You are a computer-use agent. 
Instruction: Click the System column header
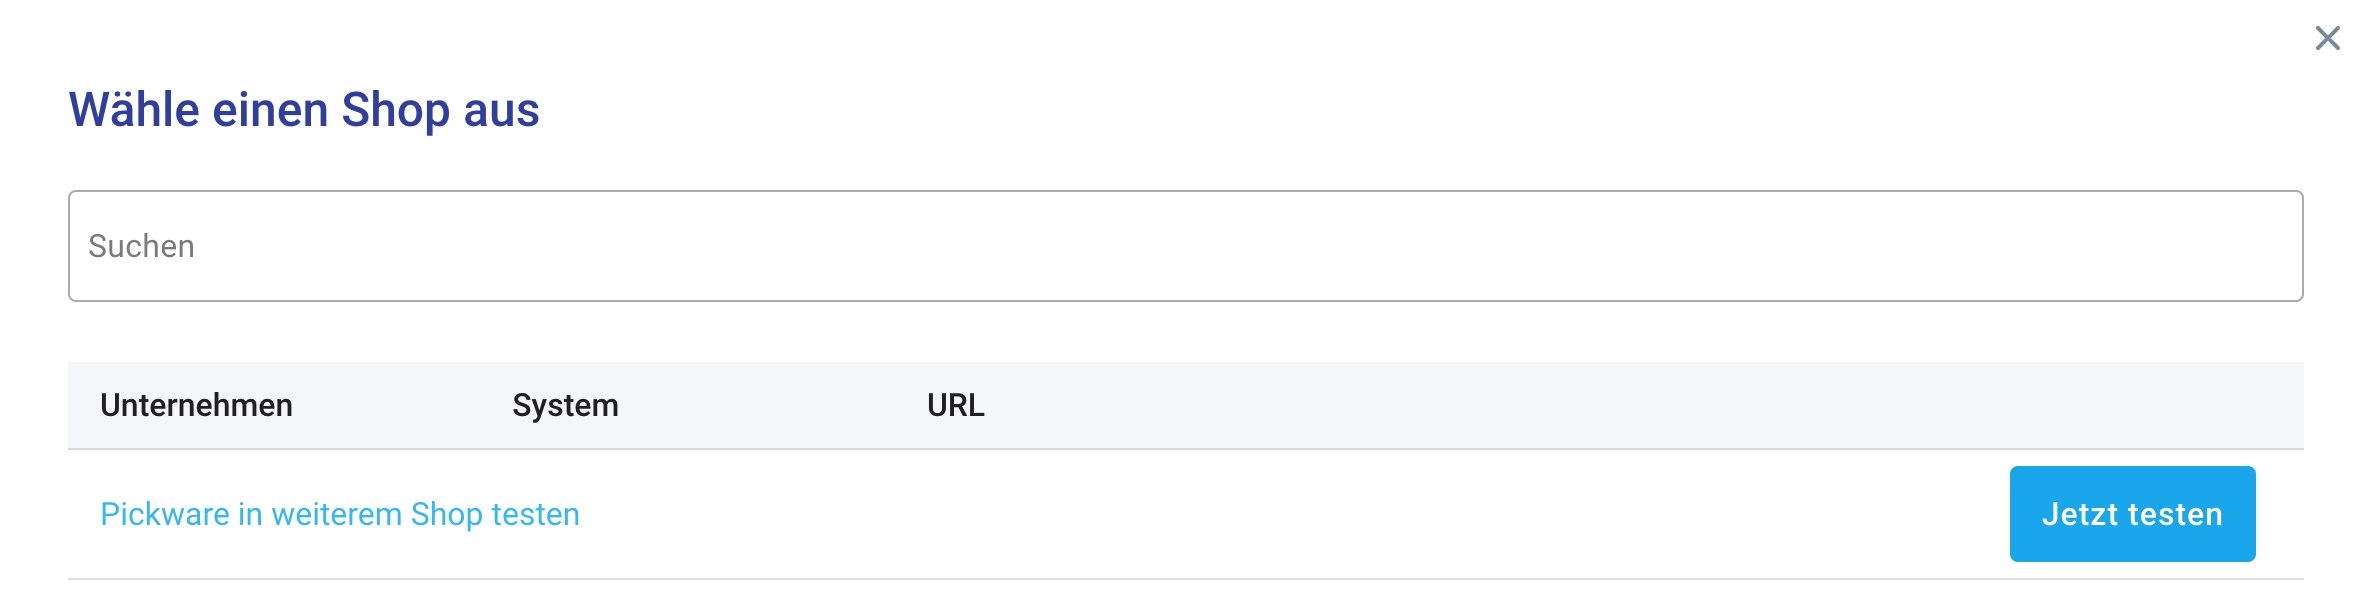[x=565, y=405]
